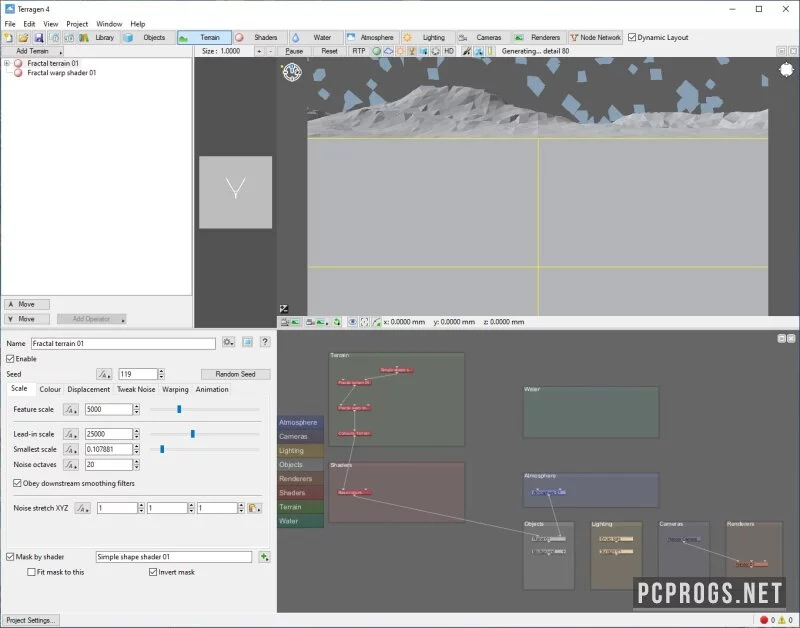Screen dimensions: 800x628
Task: Click the compass in the 3D preview
Action: 292,72
